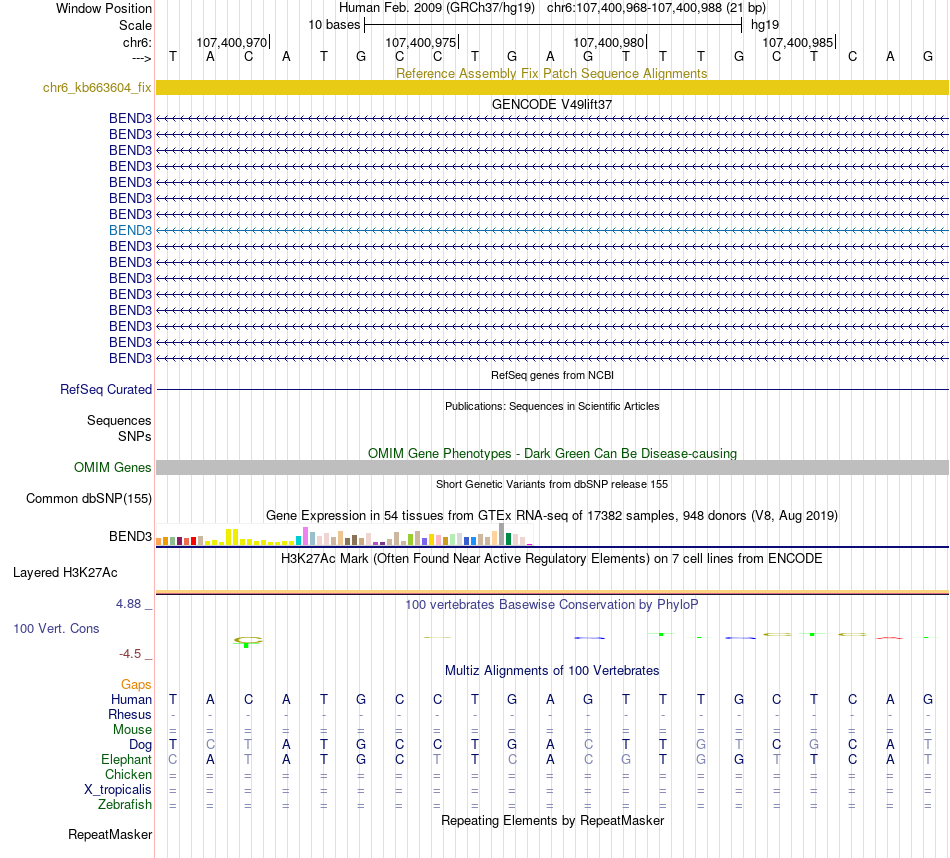
Task: Click the 107,400,985 position marker
Action: 798,42
